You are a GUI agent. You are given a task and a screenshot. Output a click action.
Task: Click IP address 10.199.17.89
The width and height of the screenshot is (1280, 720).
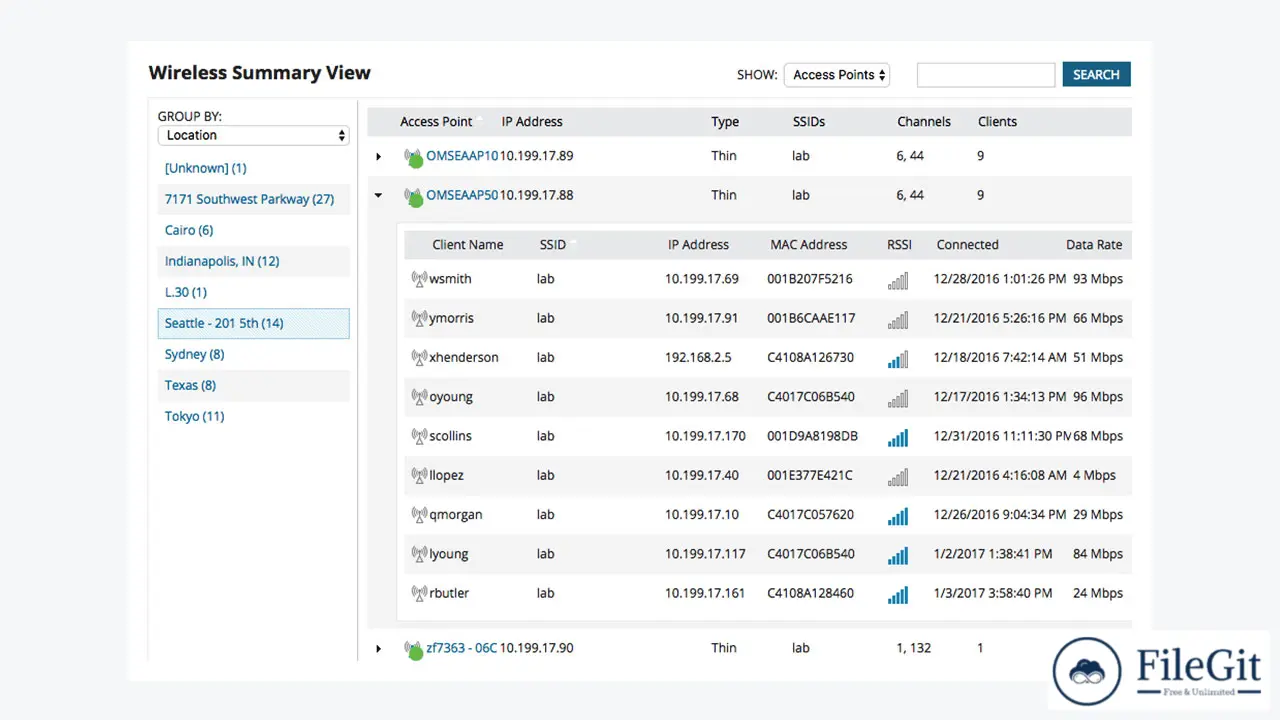coord(536,156)
